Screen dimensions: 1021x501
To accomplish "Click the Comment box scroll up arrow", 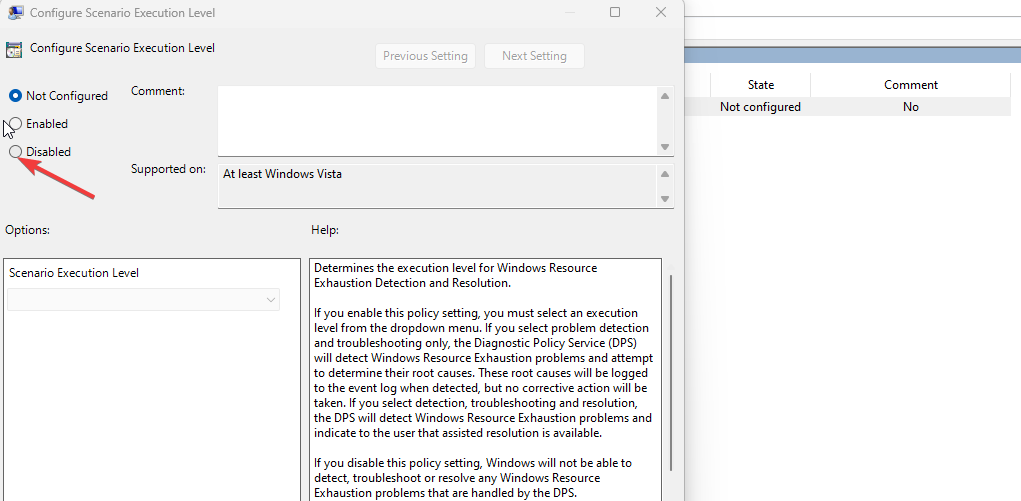I will tap(665, 96).
